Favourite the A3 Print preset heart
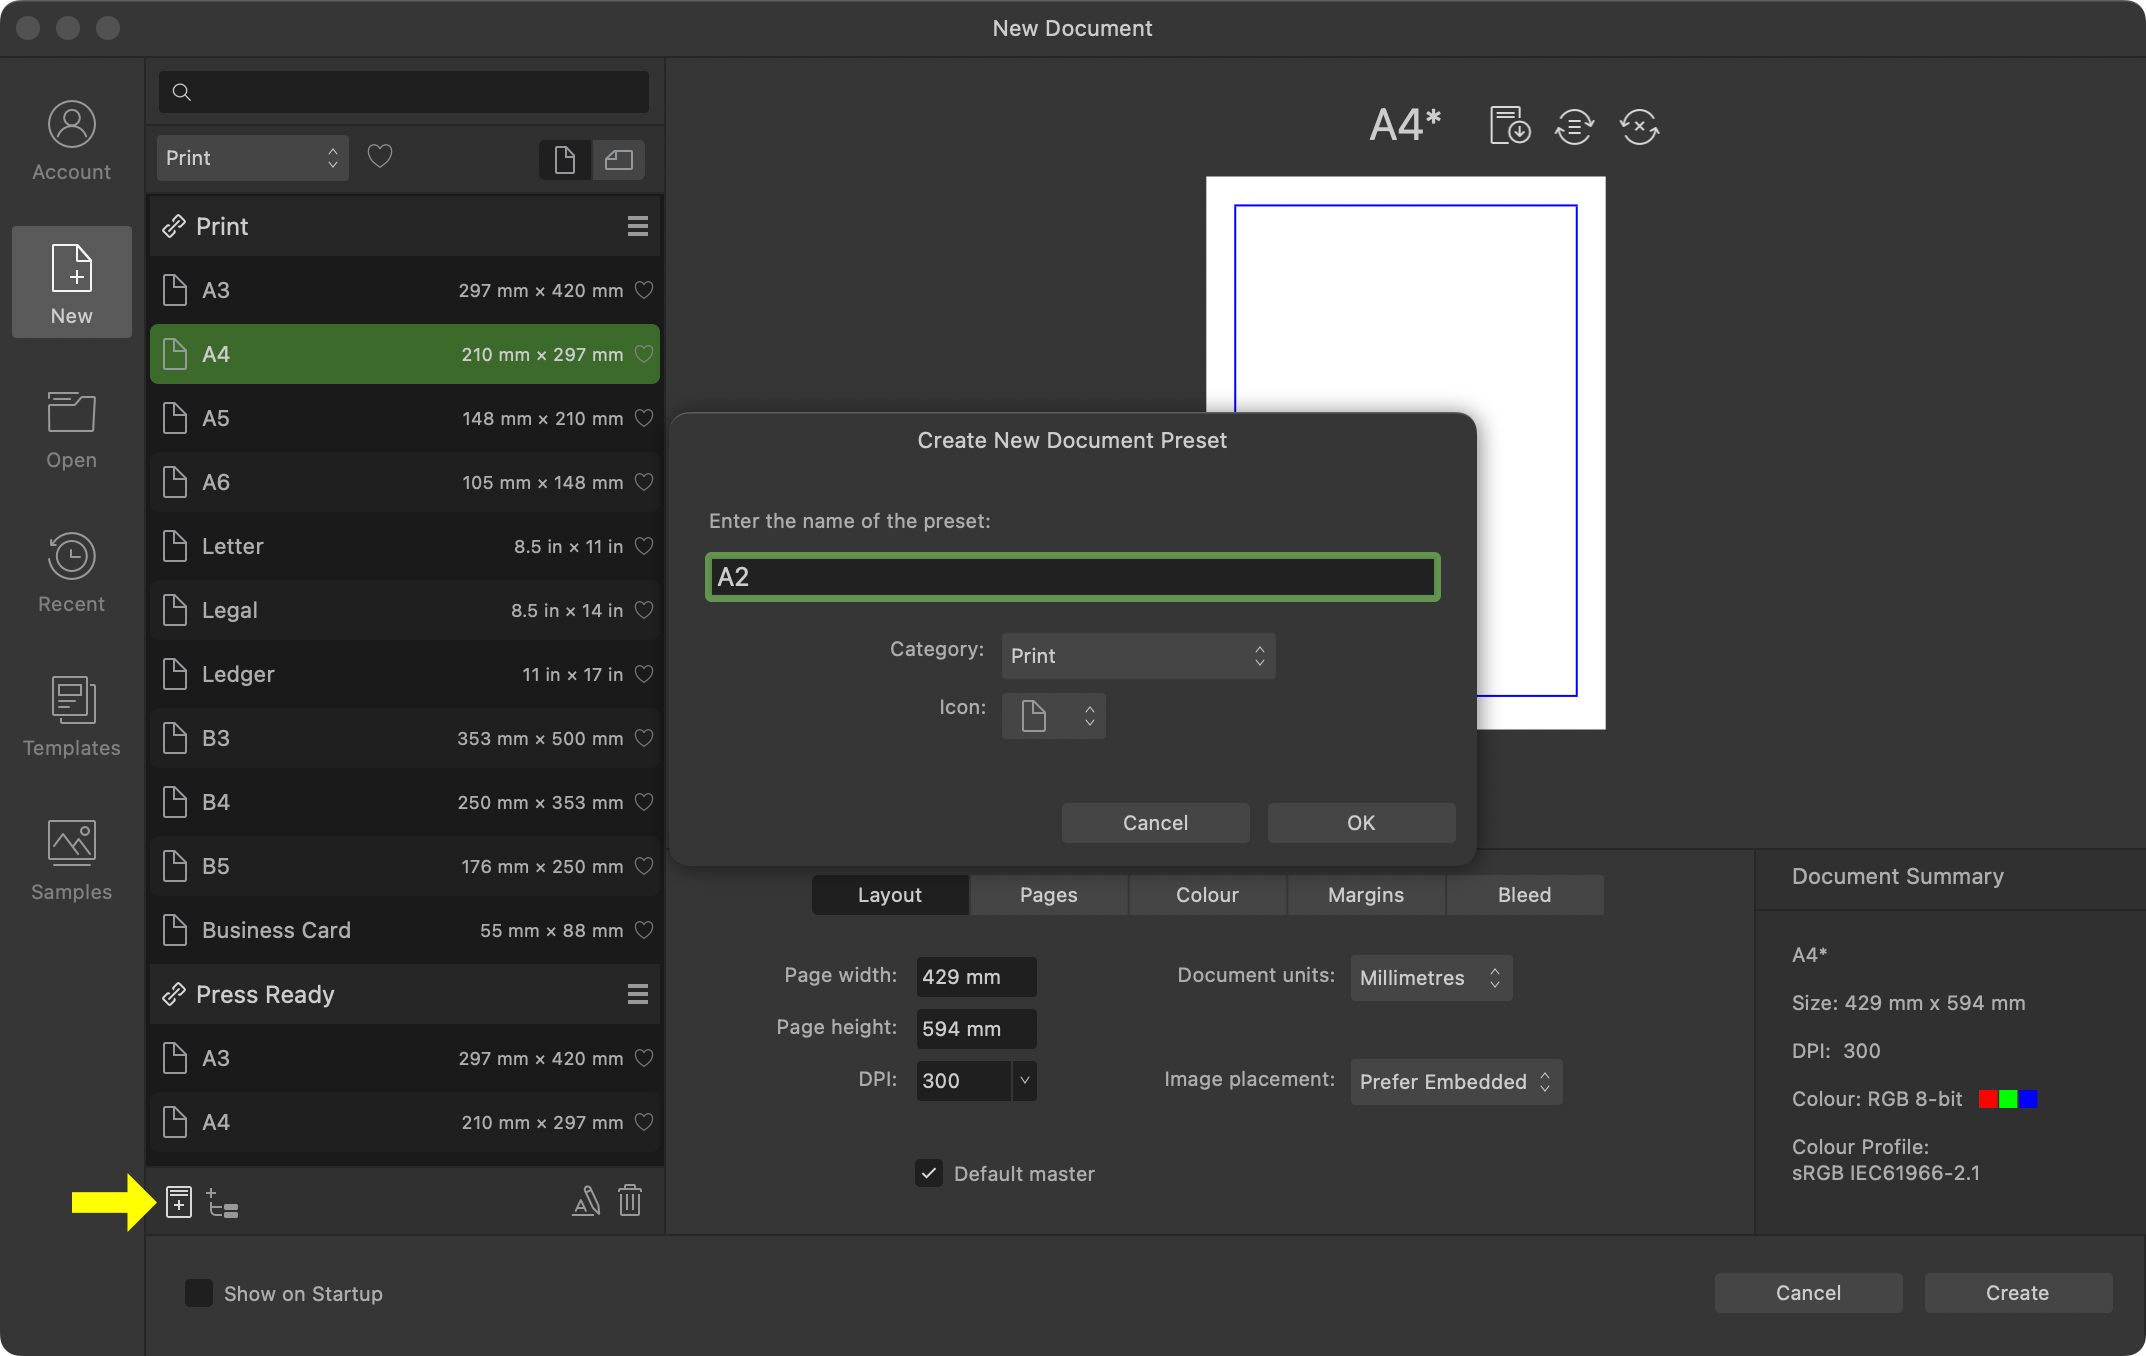The image size is (2146, 1356). point(644,290)
